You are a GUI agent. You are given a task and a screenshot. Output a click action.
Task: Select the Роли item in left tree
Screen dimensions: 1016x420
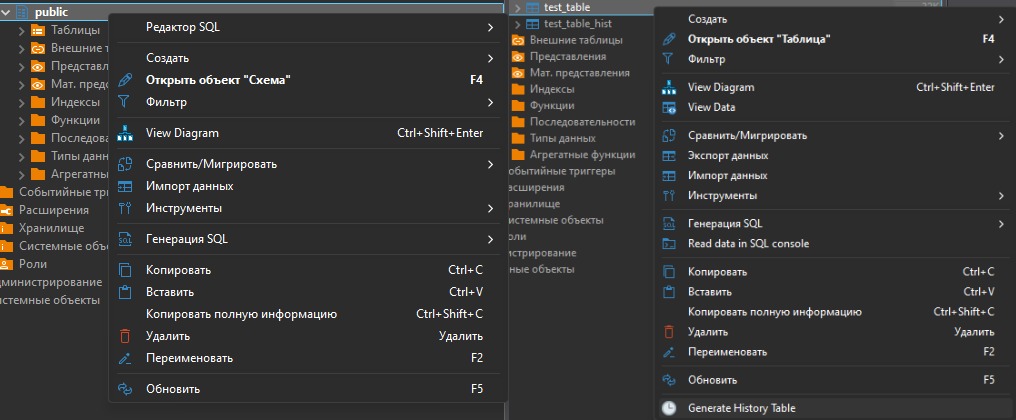[x=33, y=264]
